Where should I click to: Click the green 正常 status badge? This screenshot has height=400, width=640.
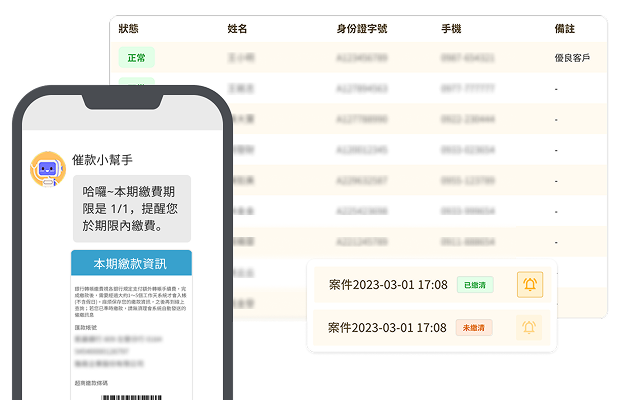click(135, 58)
